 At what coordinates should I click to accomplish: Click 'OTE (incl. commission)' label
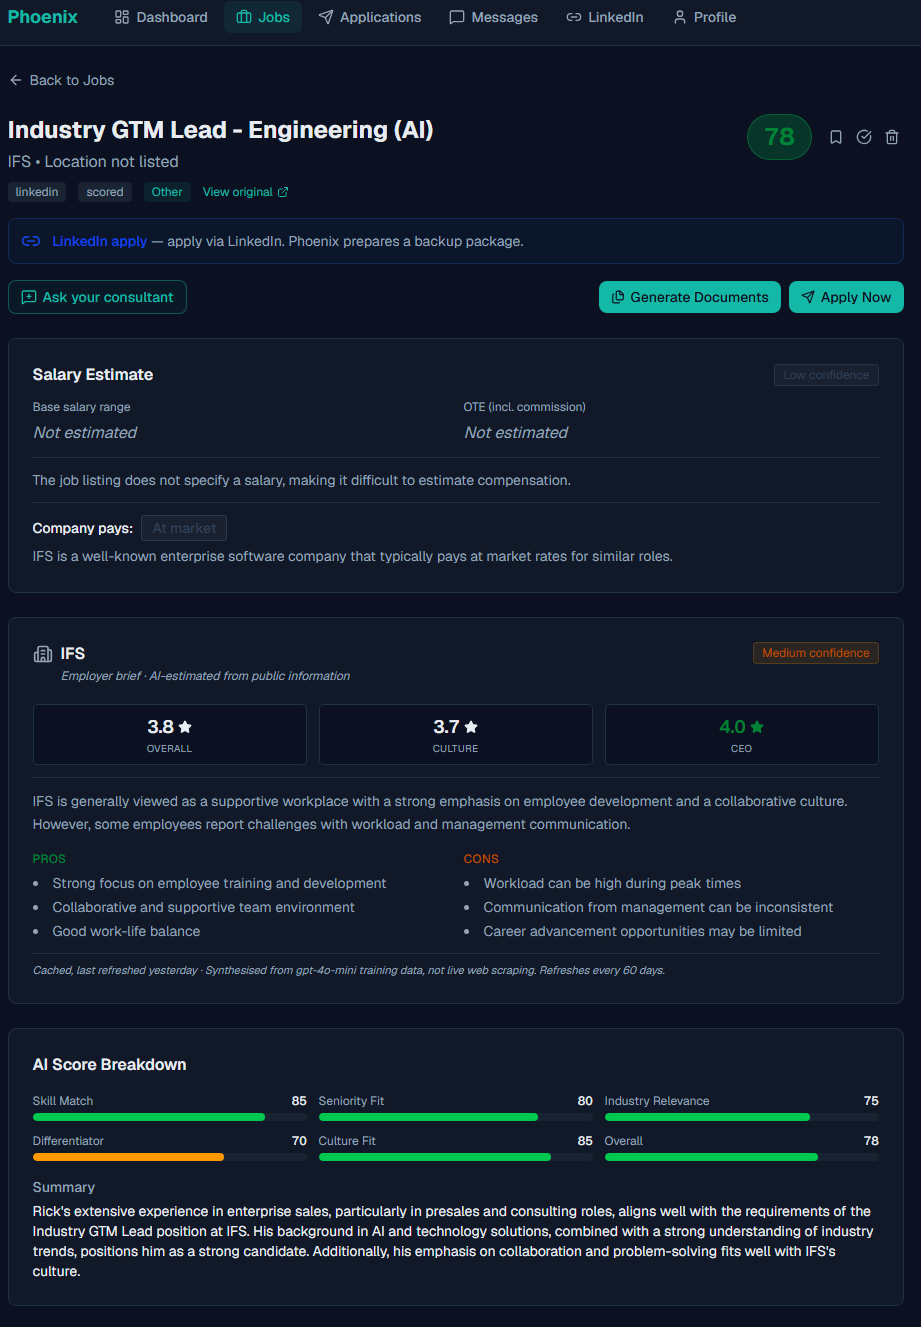point(525,407)
